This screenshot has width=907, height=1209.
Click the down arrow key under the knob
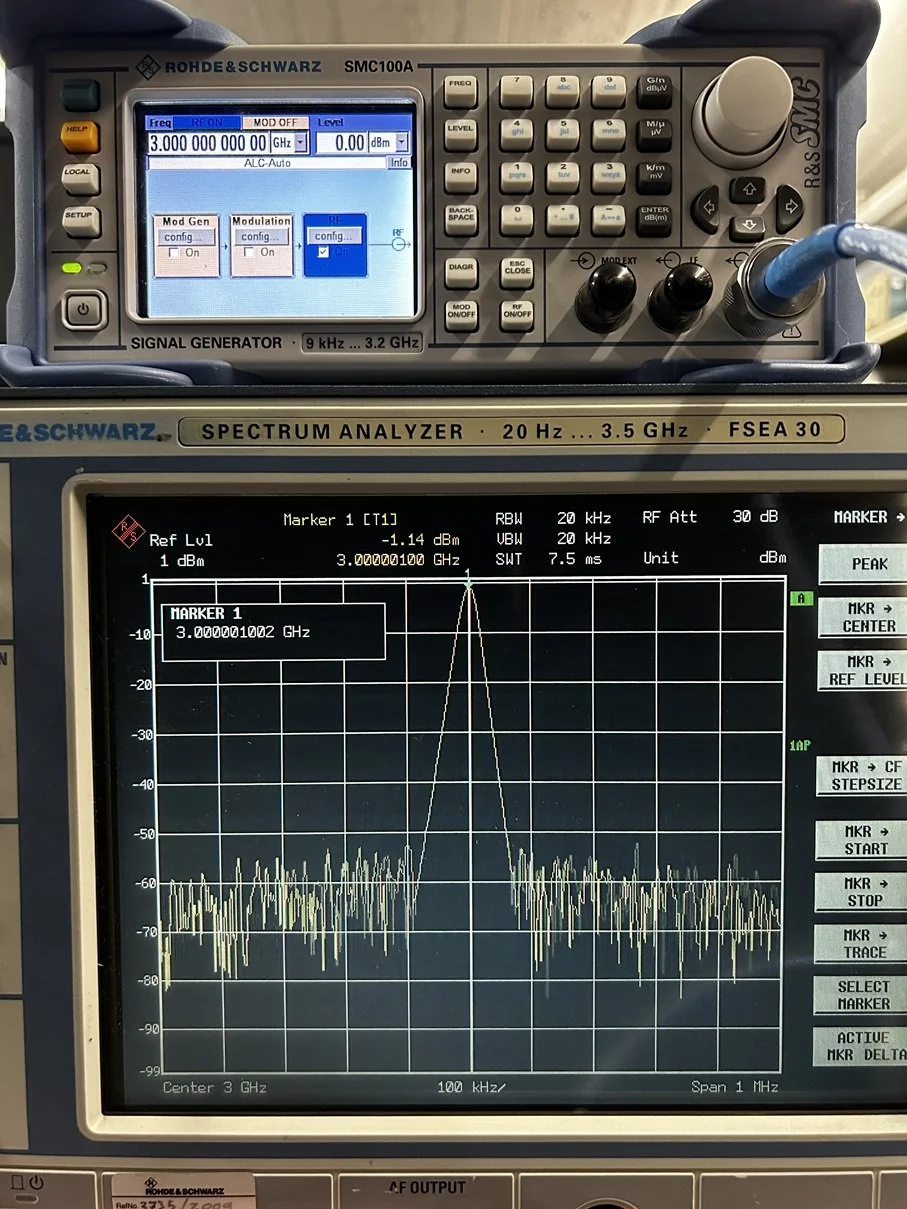click(x=747, y=226)
